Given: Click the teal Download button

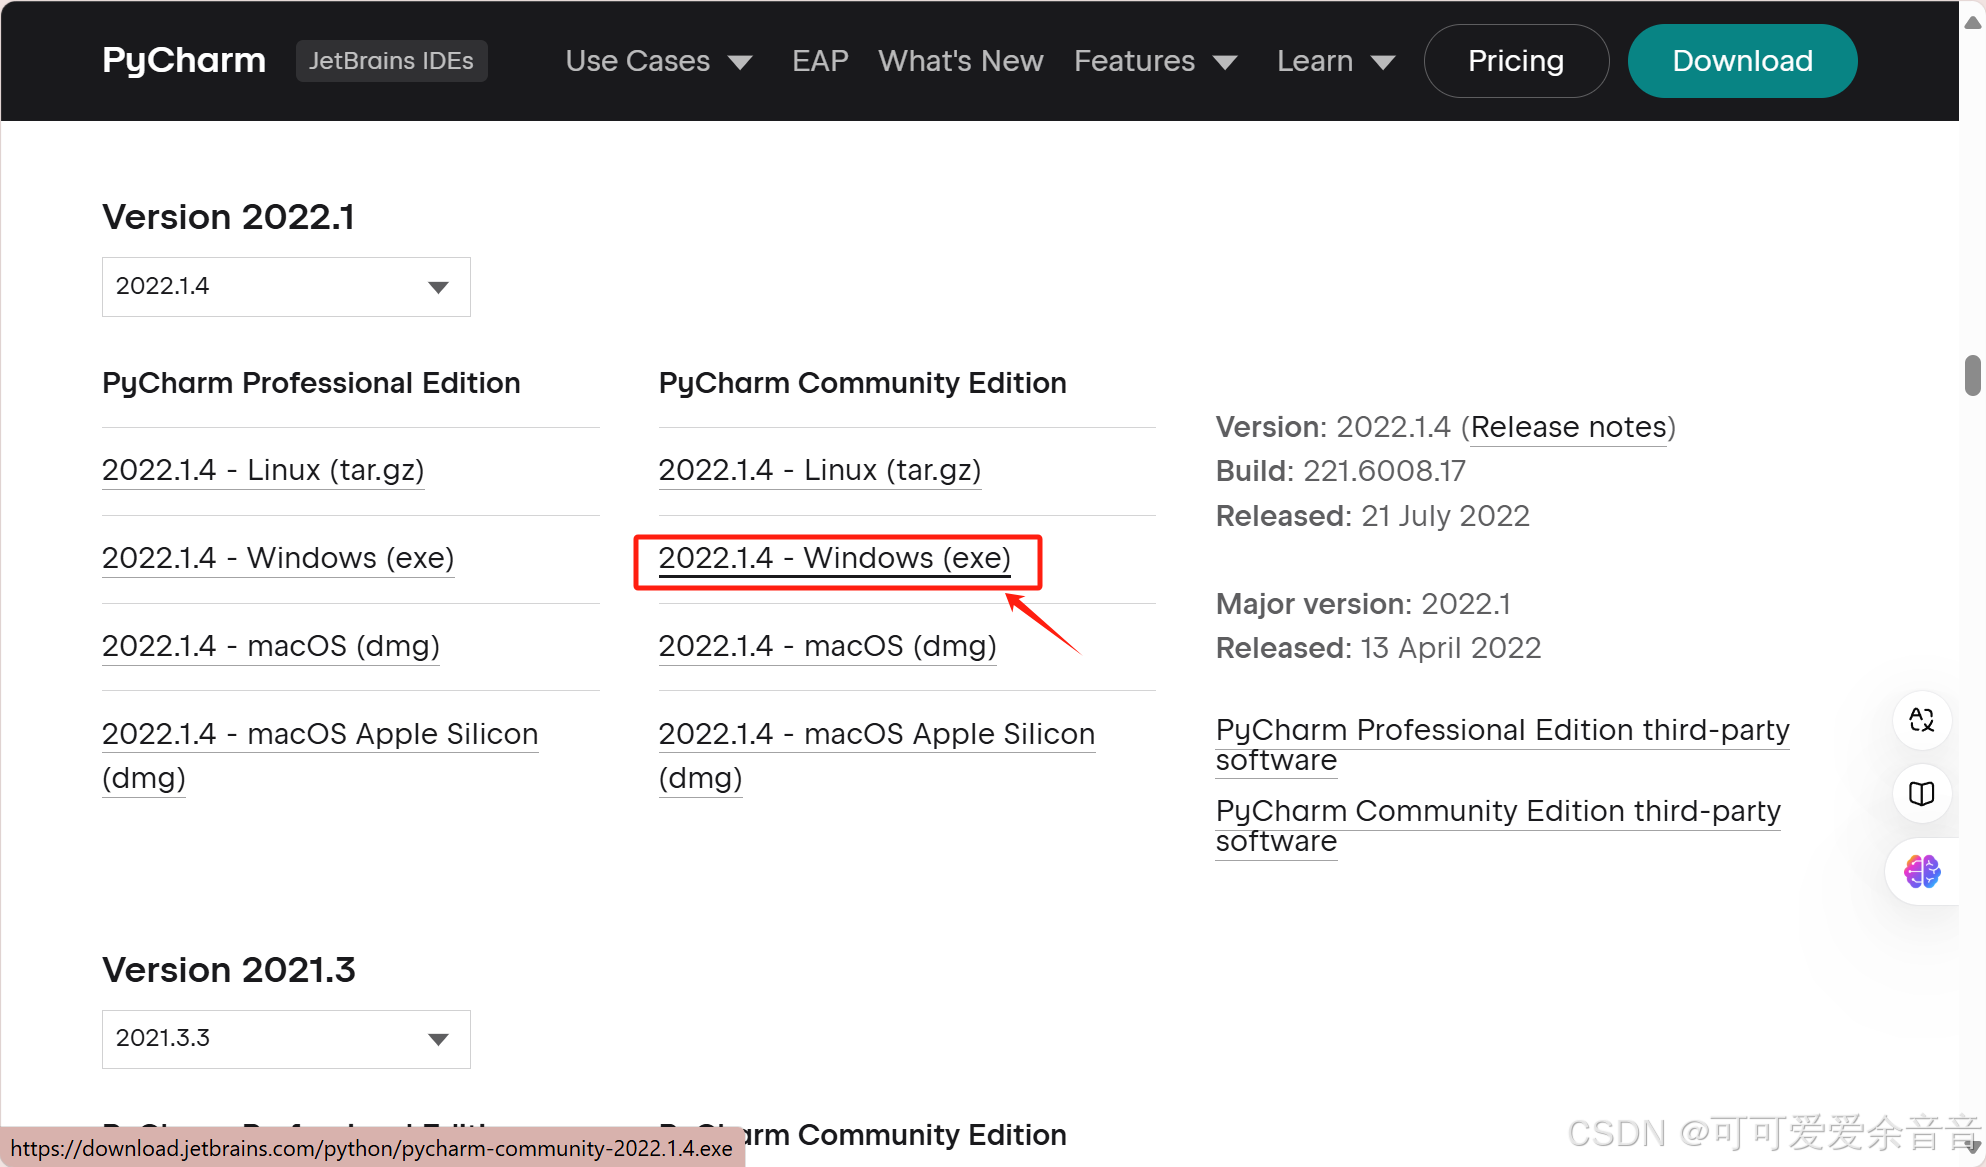Looking at the screenshot, I should click(x=1742, y=61).
